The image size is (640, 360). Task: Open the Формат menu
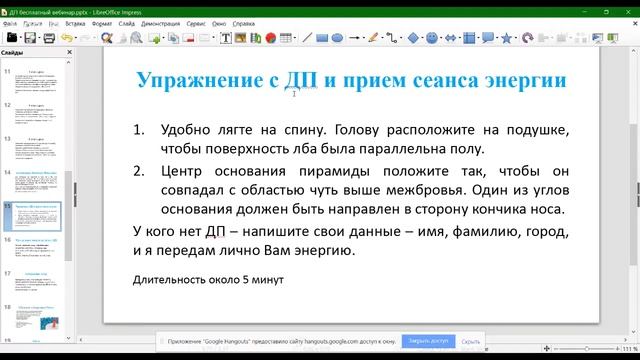point(102,24)
